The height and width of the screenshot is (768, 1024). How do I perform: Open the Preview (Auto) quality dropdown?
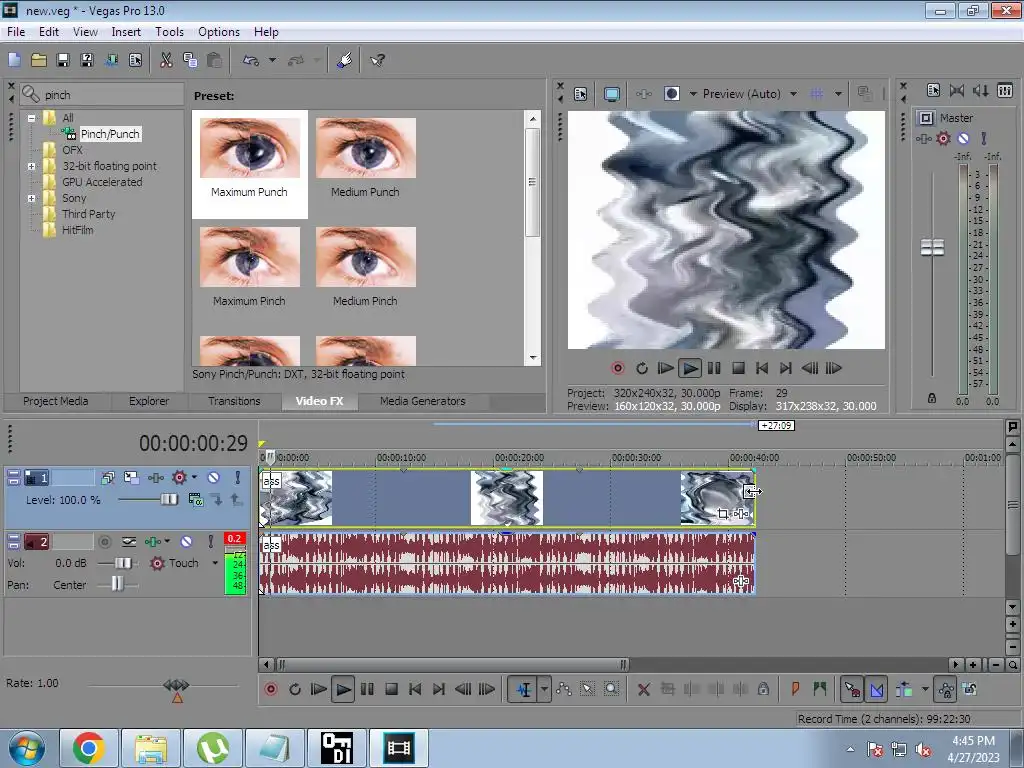[x=793, y=94]
